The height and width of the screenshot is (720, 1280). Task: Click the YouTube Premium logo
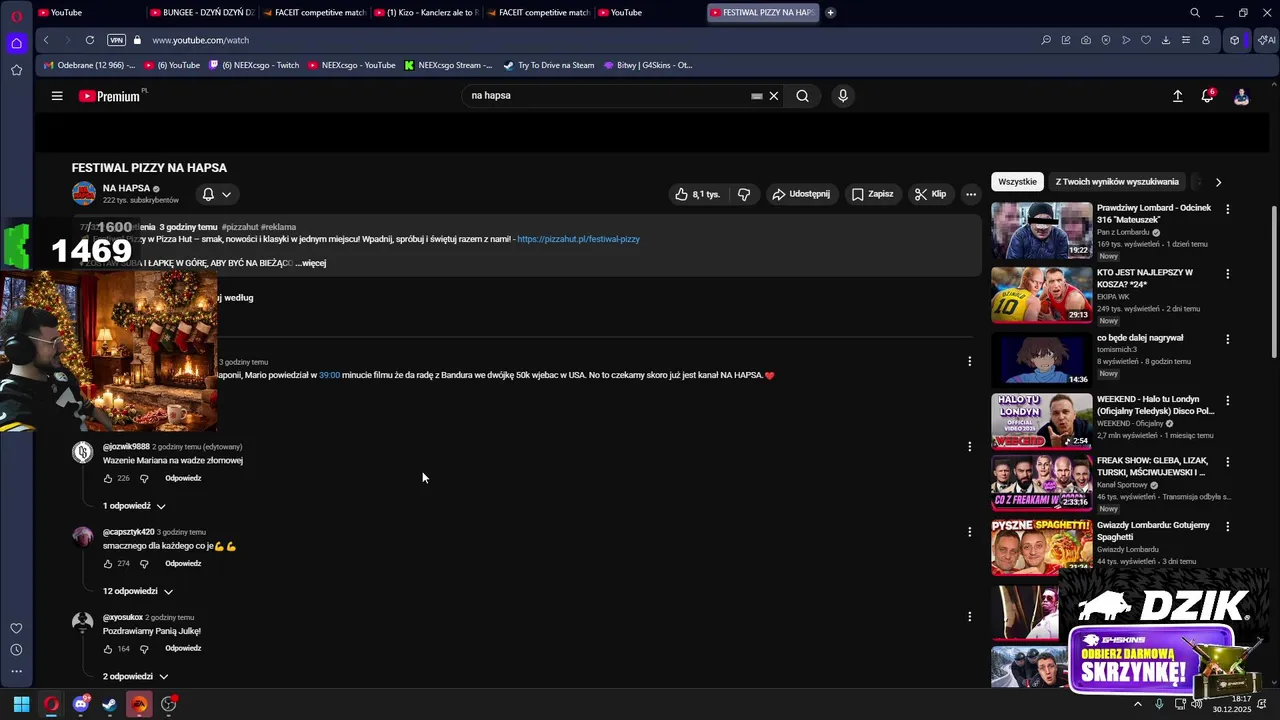point(109,96)
